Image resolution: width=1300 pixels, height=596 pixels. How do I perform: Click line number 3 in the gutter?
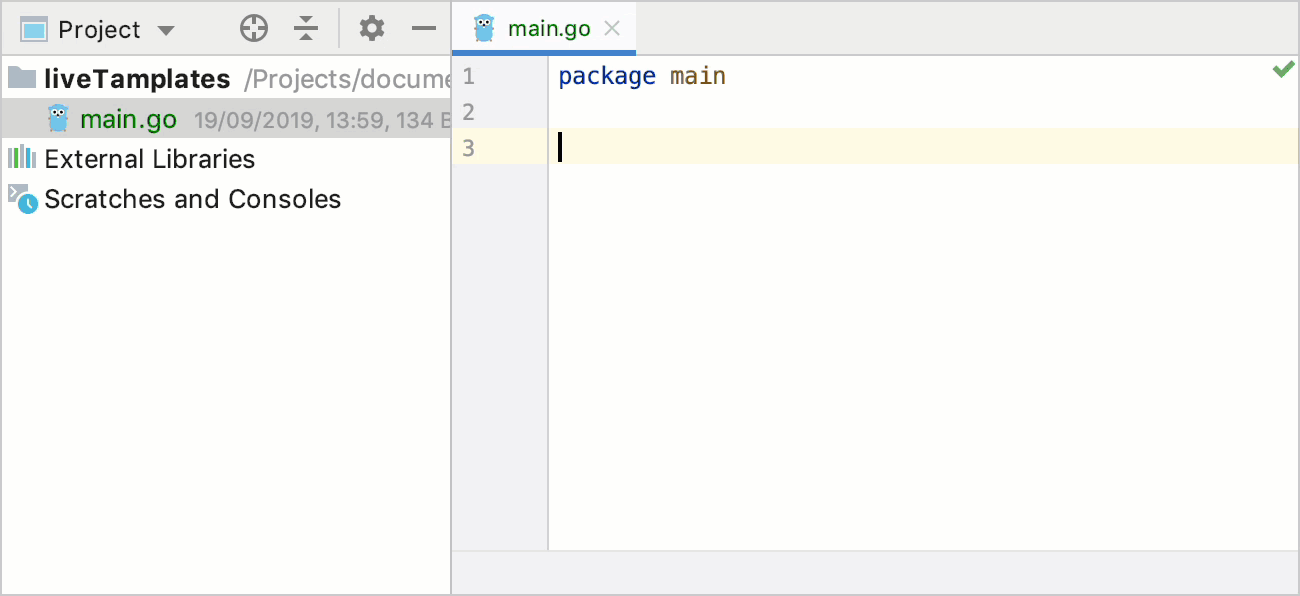468,147
